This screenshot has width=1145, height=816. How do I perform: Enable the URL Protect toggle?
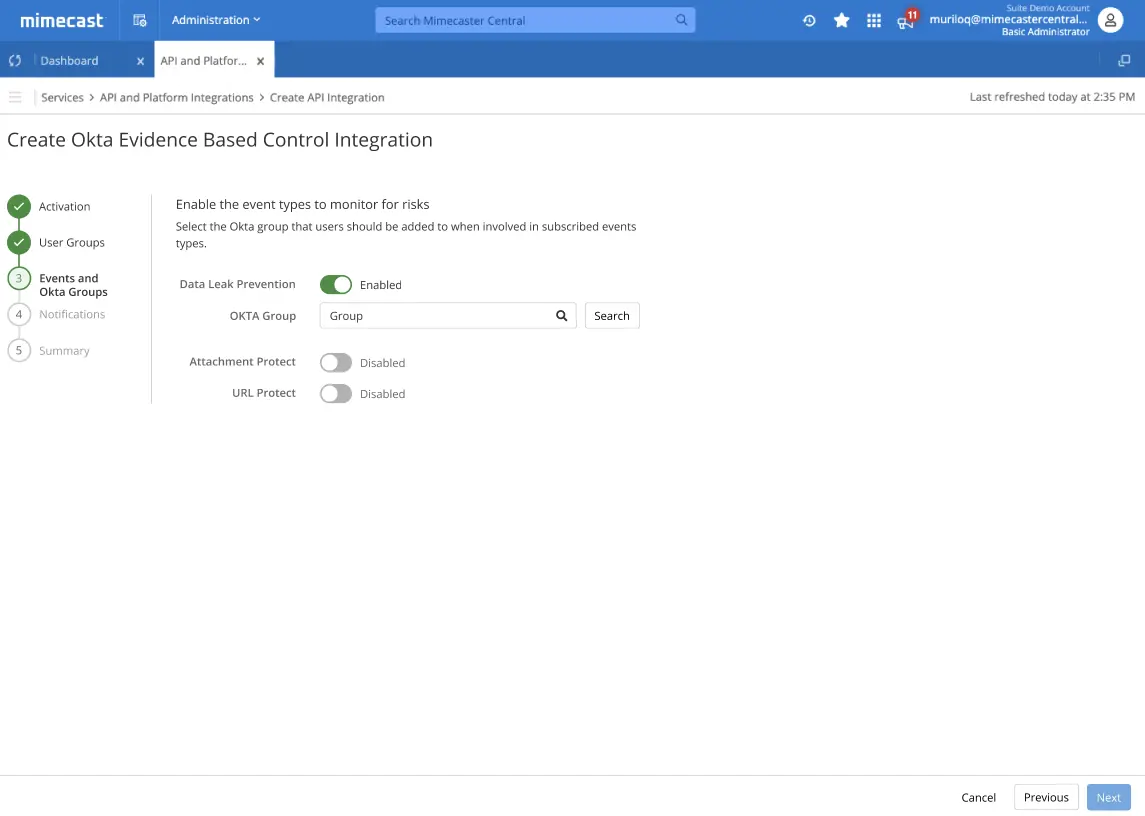coord(336,394)
